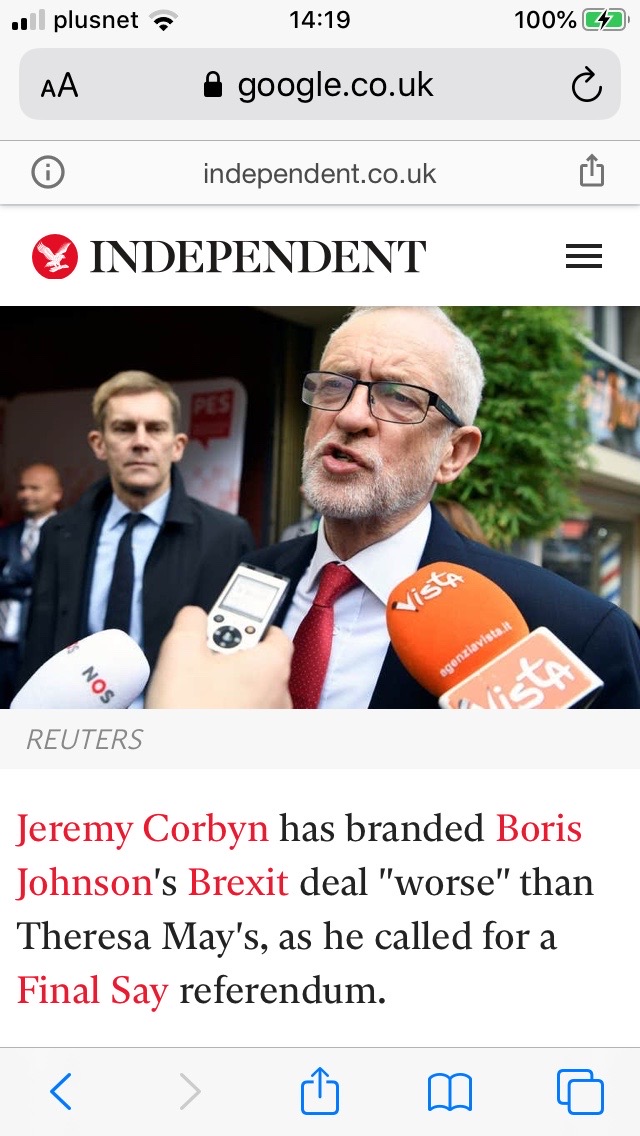Tap the independent.co.uk domain label
The height and width of the screenshot is (1136, 640).
[320, 174]
